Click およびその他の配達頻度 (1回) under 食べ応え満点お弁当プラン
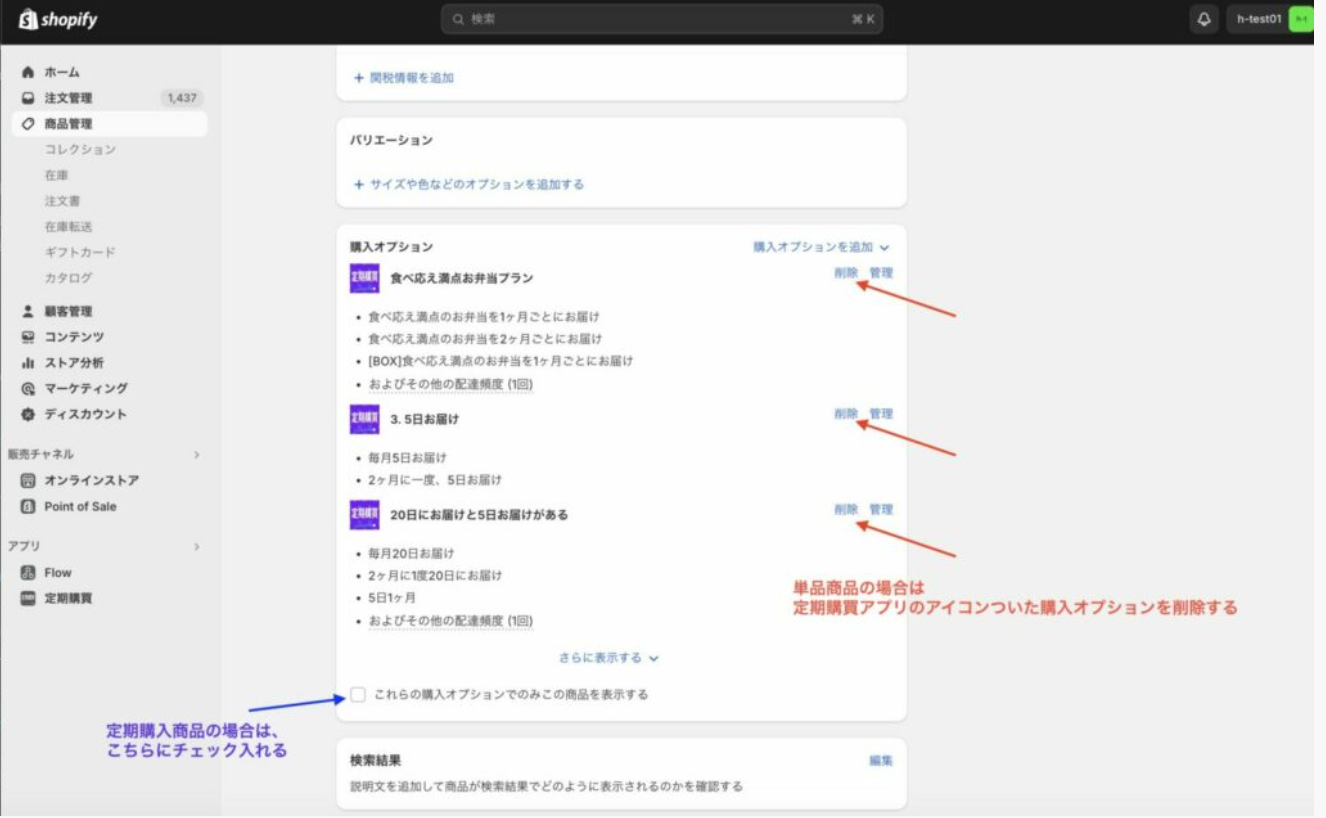 tap(451, 384)
